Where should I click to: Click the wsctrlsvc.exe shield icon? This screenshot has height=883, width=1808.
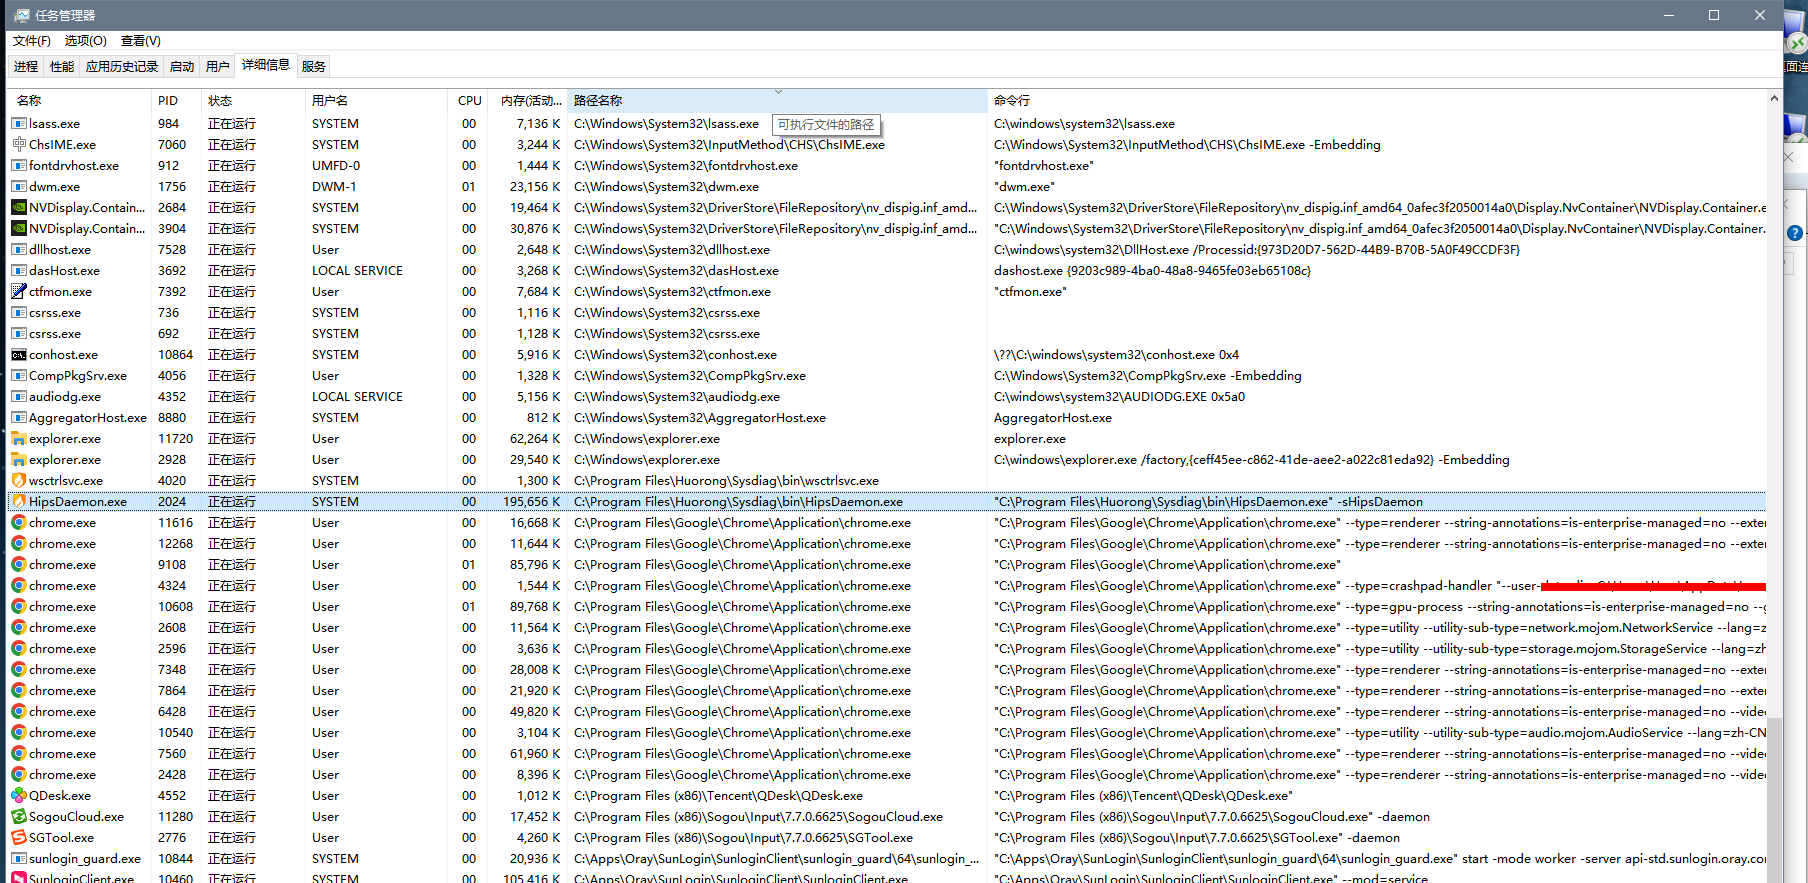pyautogui.click(x=18, y=481)
